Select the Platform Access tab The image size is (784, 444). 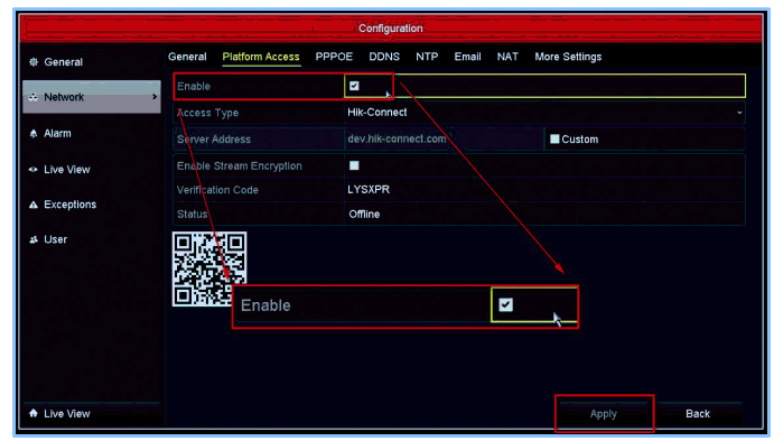(x=261, y=56)
